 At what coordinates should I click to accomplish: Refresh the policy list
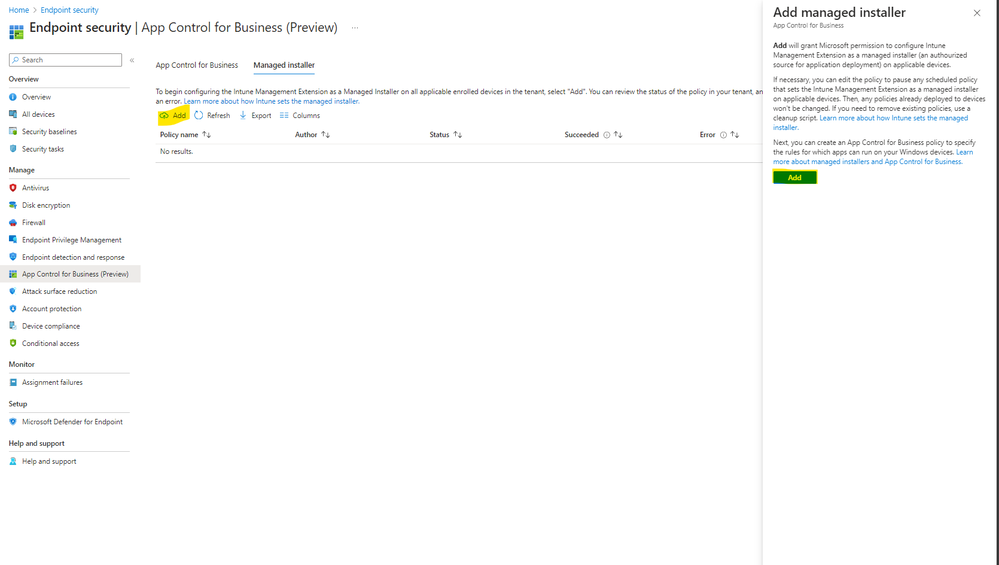point(212,115)
